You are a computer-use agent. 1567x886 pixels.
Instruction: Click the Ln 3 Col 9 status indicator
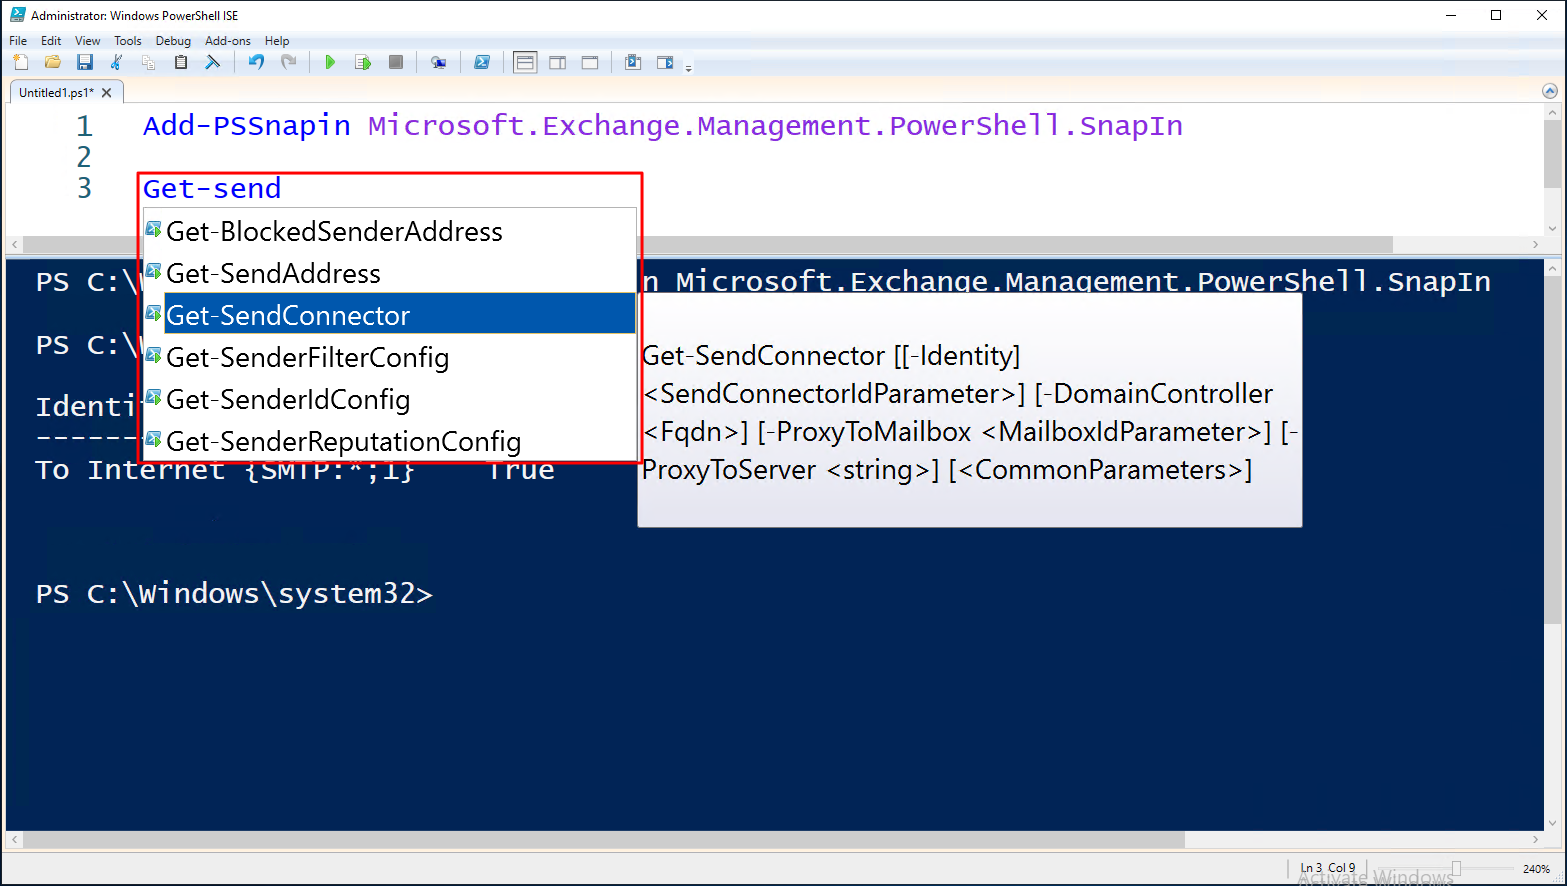[x=1328, y=868]
